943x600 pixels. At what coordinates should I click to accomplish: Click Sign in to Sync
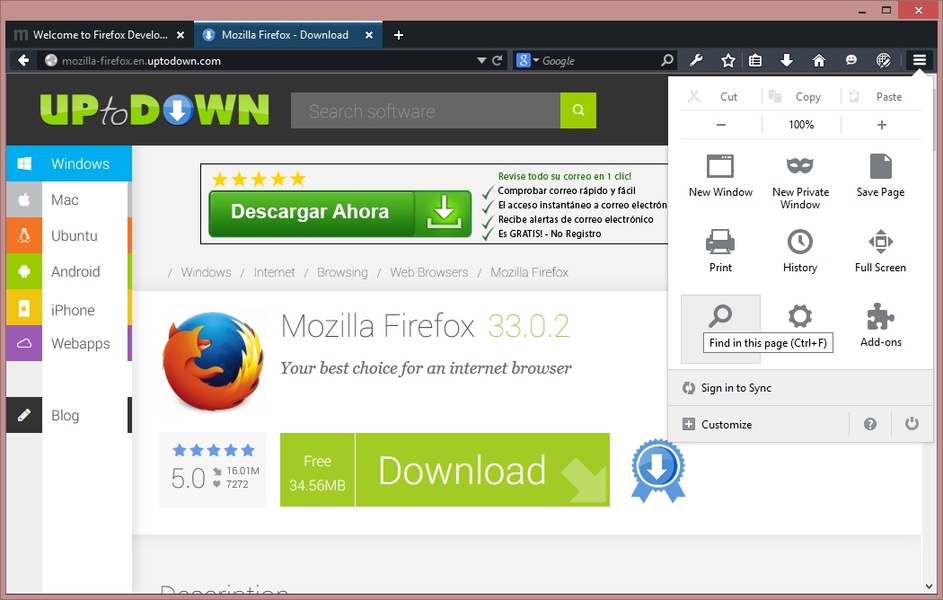click(x=736, y=388)
